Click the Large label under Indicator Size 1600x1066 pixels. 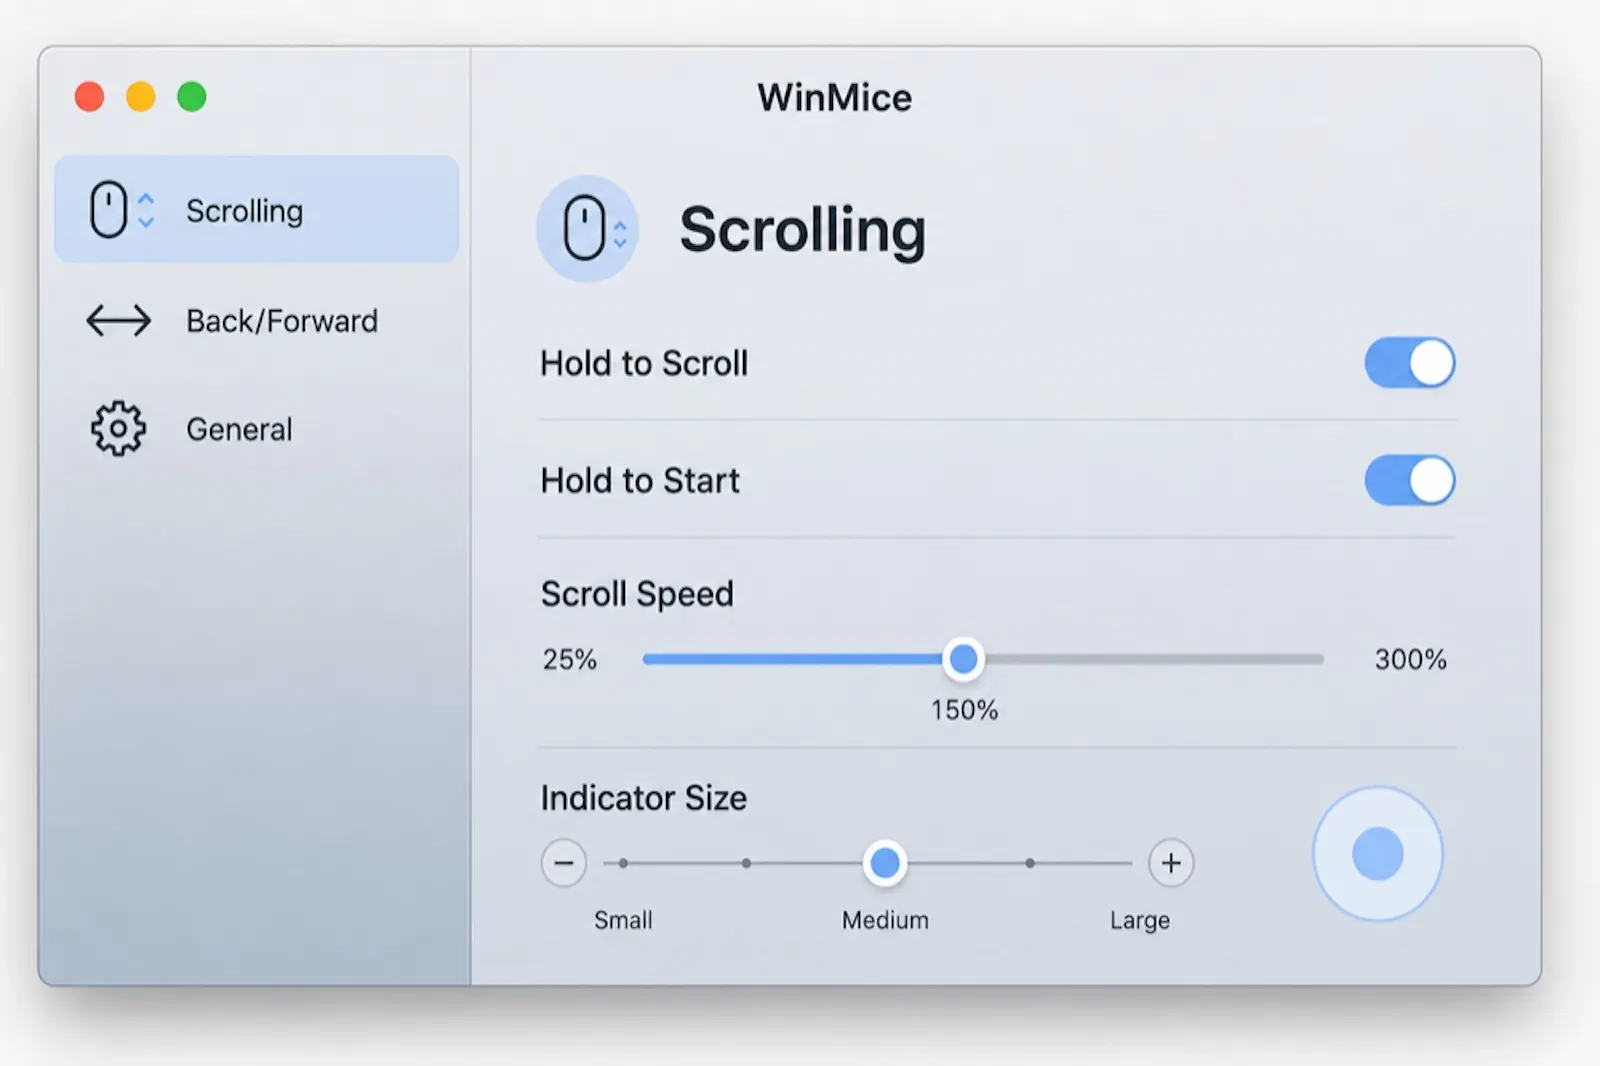(1140, 921)
